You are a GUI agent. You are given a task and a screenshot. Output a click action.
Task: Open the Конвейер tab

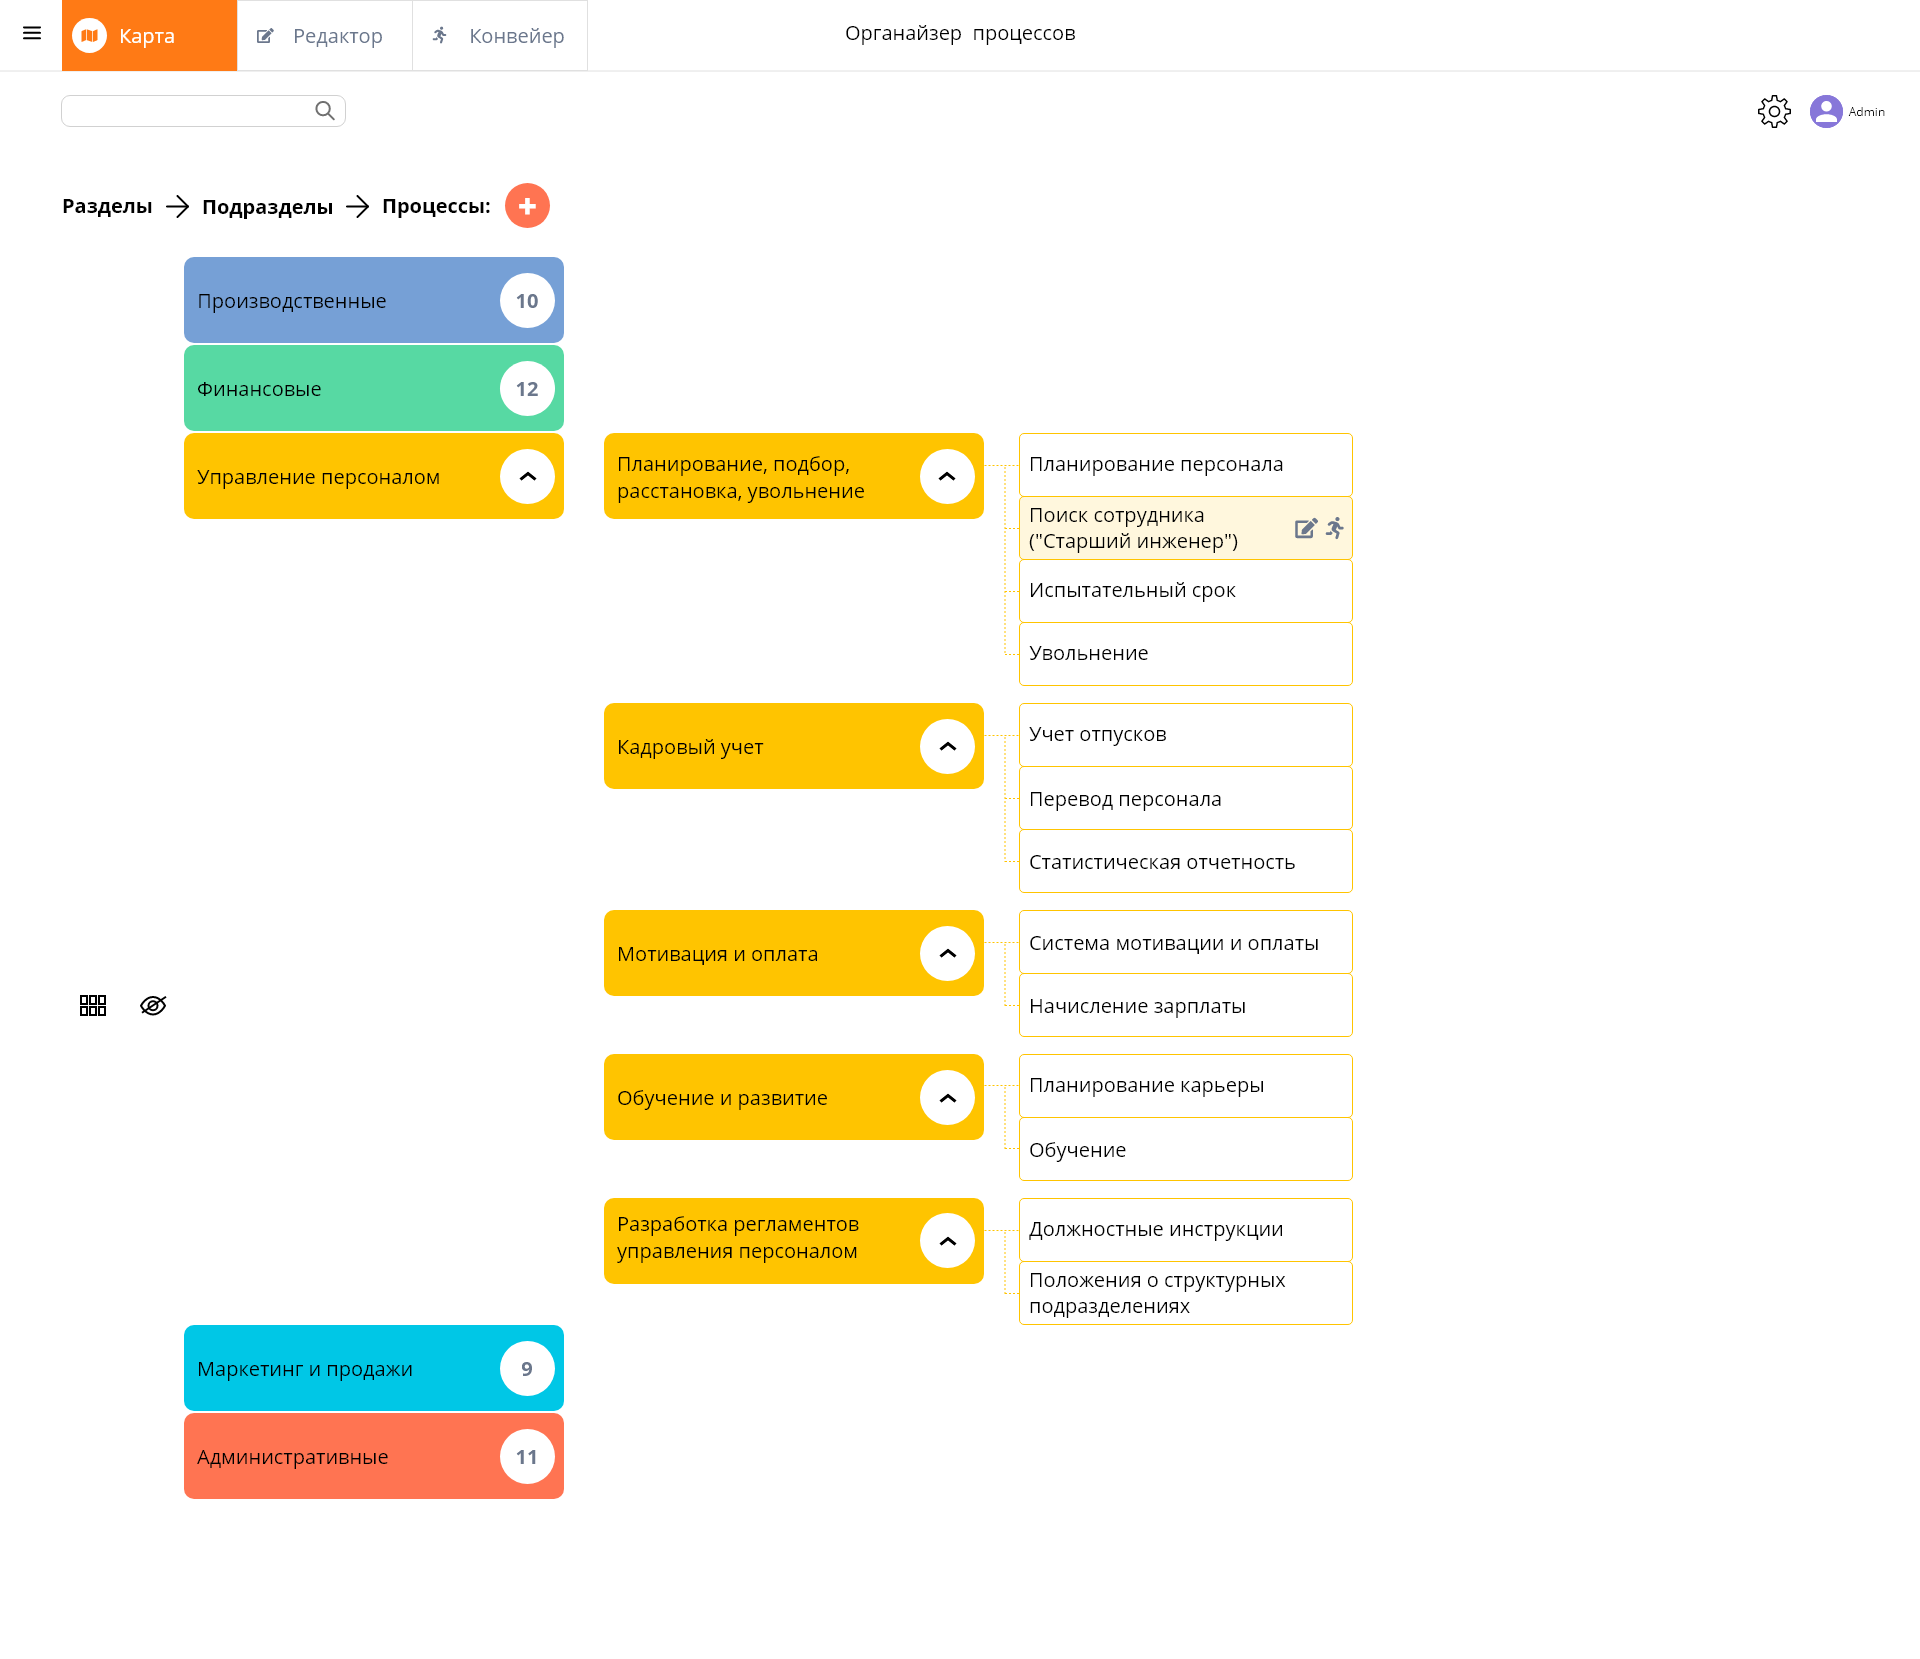[499, 36]
